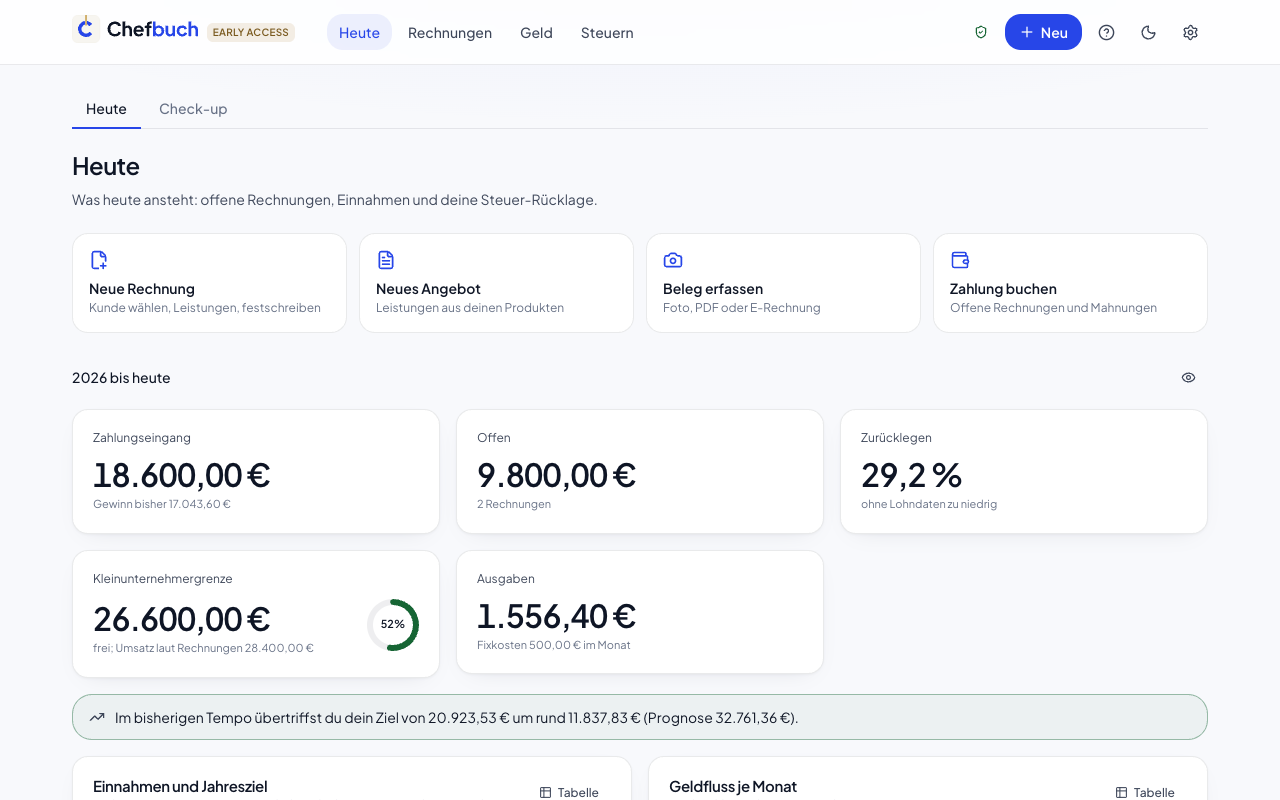Go to Geld in the top navigation
The image size is (1280, 800).
tap(536, 32)
